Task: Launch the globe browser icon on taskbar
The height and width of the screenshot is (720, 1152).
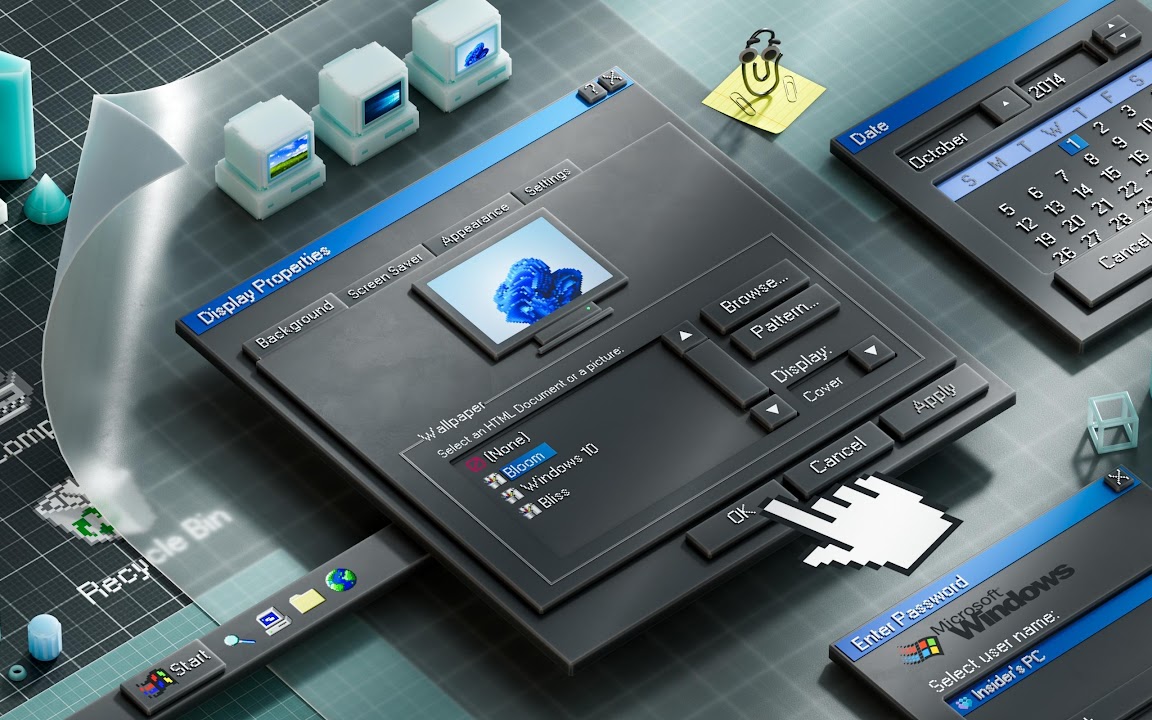Action: 341,580
